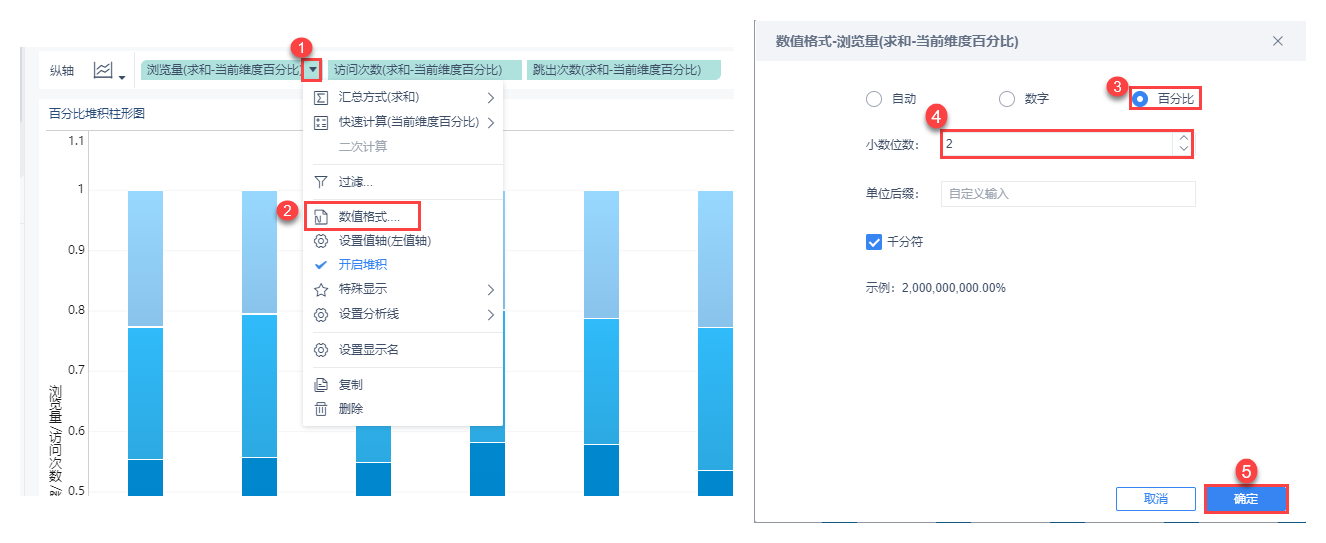
Task: Toggle the 千分符 checkbox
Action: pos(874,241)
